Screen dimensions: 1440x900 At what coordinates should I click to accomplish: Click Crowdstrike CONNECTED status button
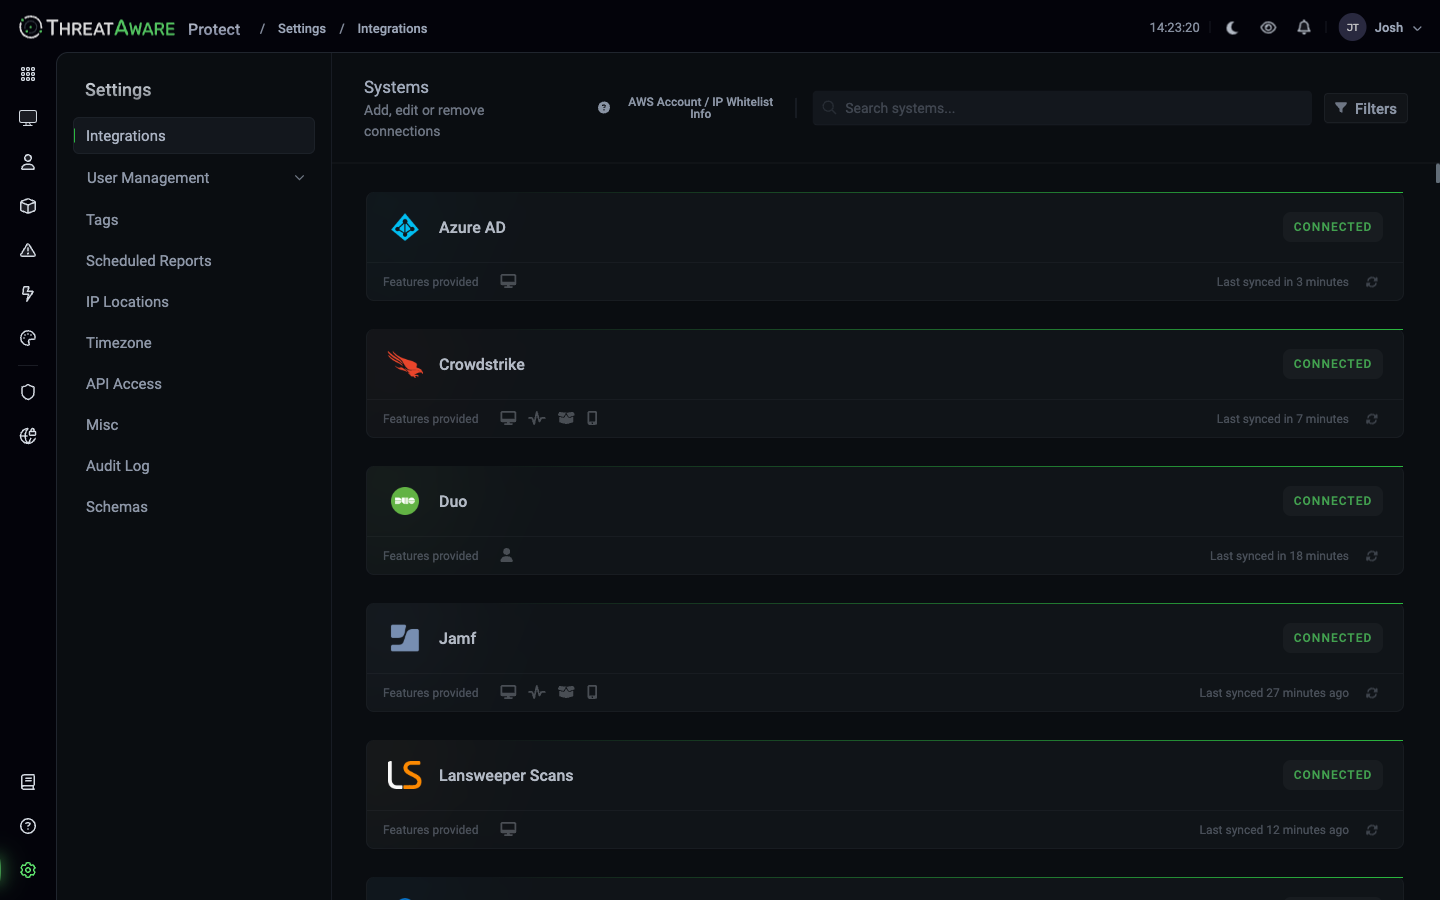point(1333,364)
